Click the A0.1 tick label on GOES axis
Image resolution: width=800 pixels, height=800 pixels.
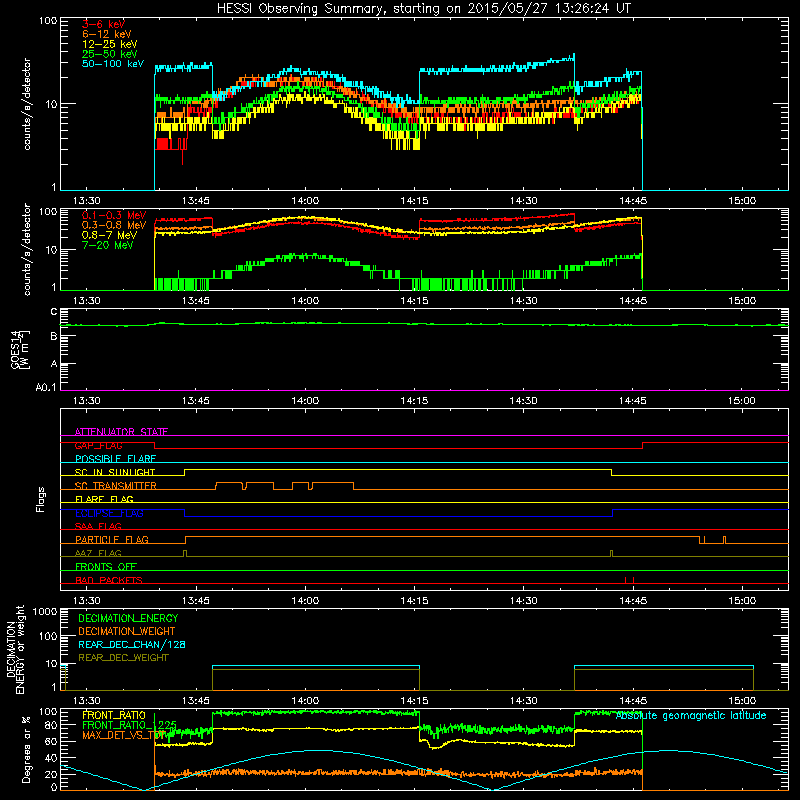[46, 387]
